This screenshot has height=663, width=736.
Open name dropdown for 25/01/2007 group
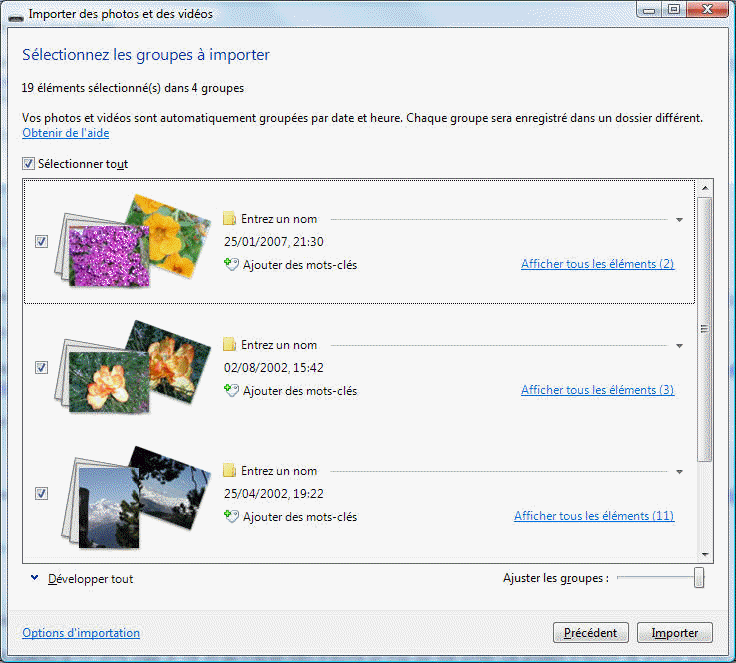tap(679, 220)
